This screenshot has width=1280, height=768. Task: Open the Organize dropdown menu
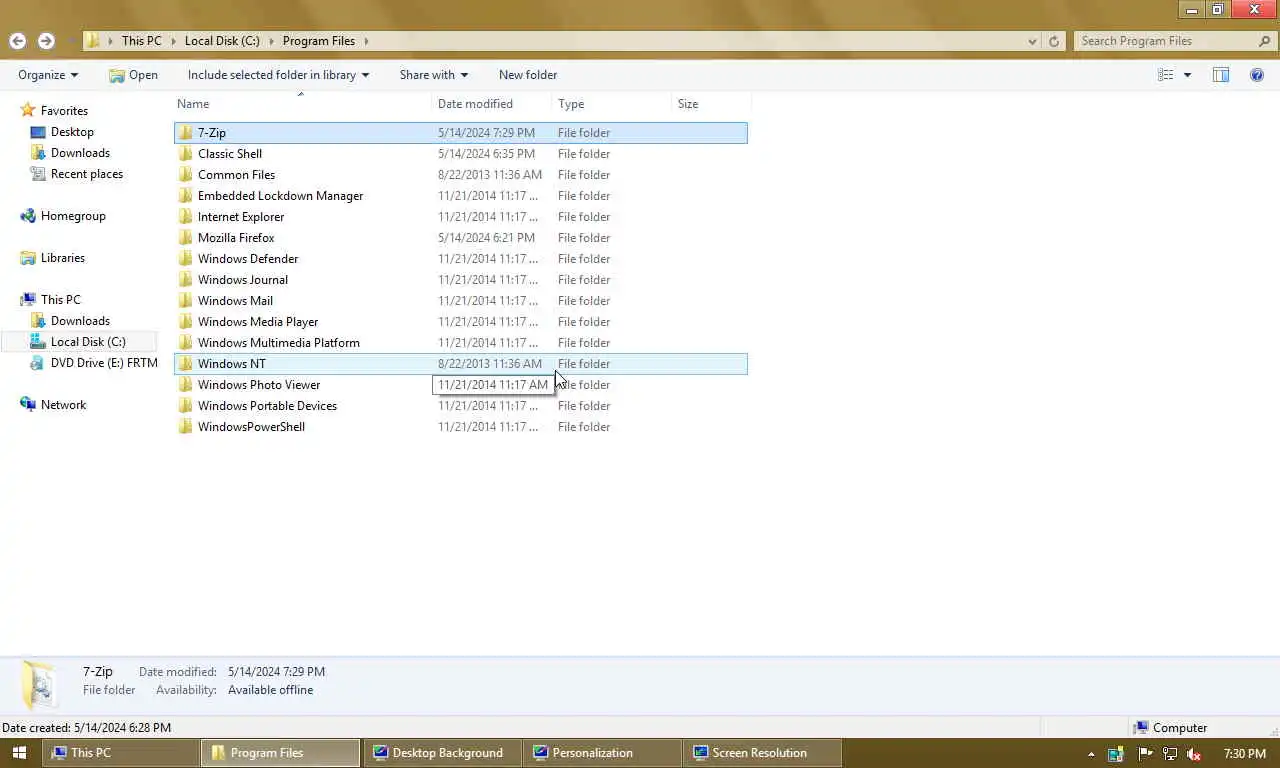48,75
